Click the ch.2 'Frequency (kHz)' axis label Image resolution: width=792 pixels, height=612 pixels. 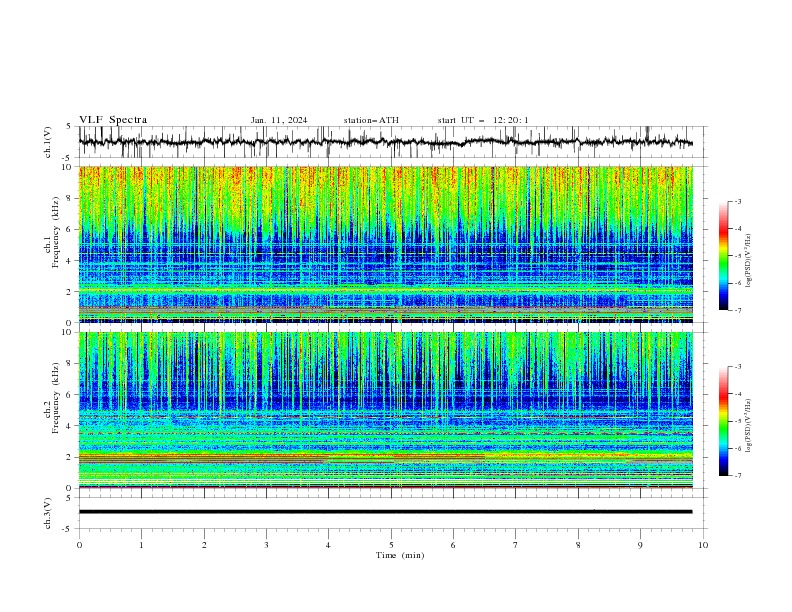[56, 398]
